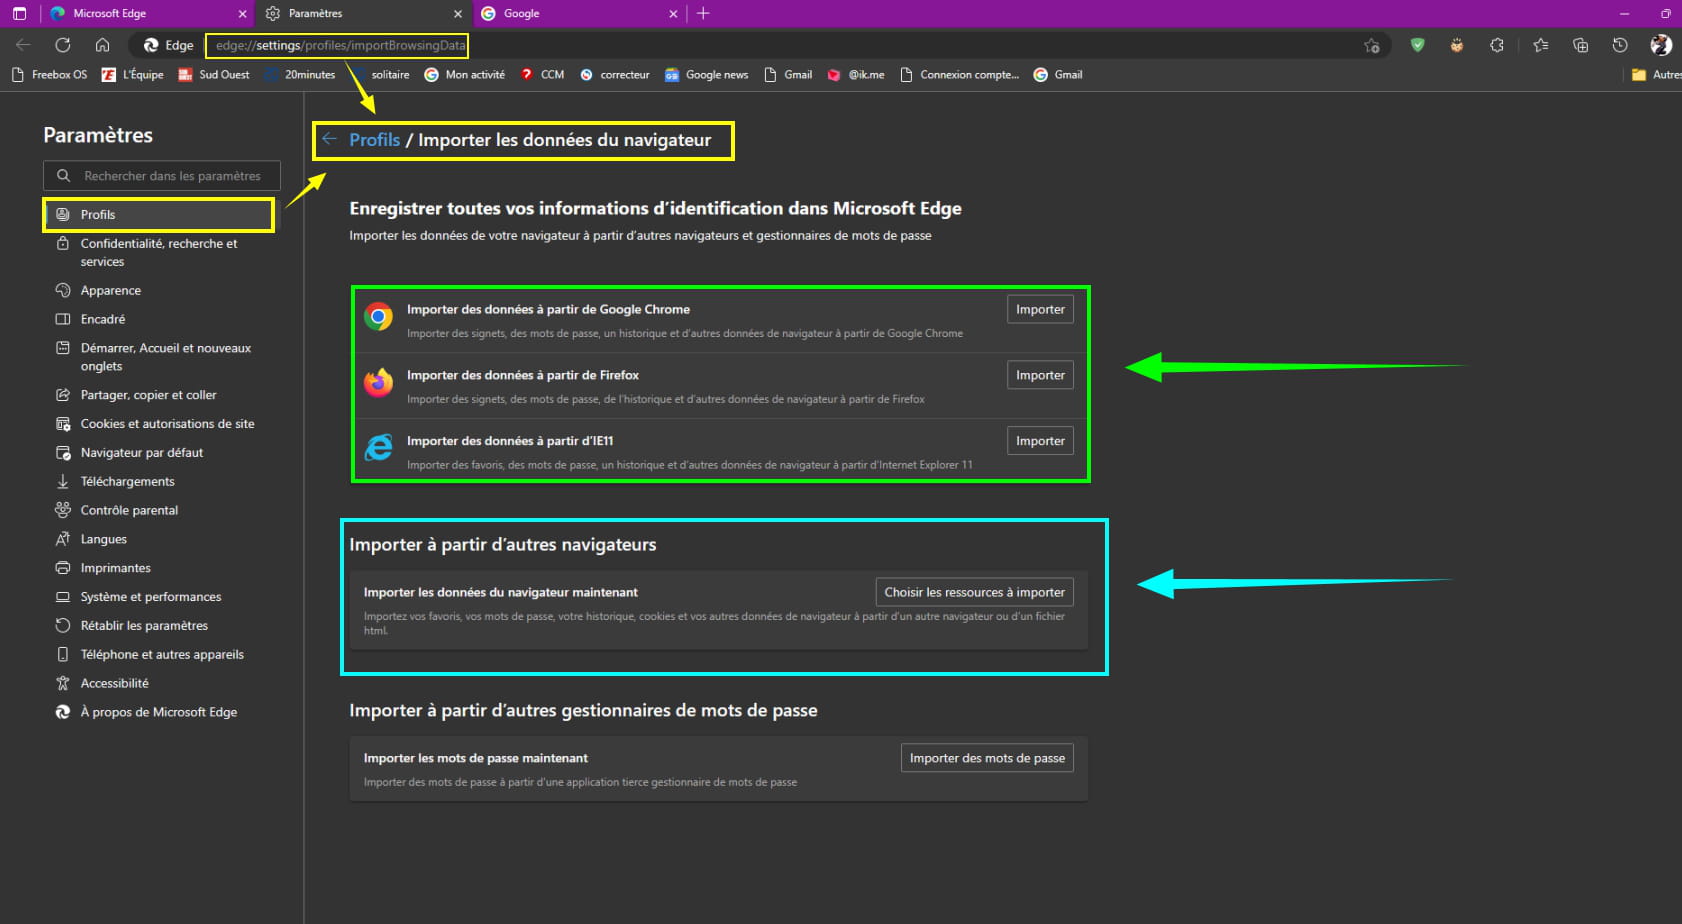
Task: Click Choisir les ressources à importer
Action: pyautogui.click(x=974, y=592)
